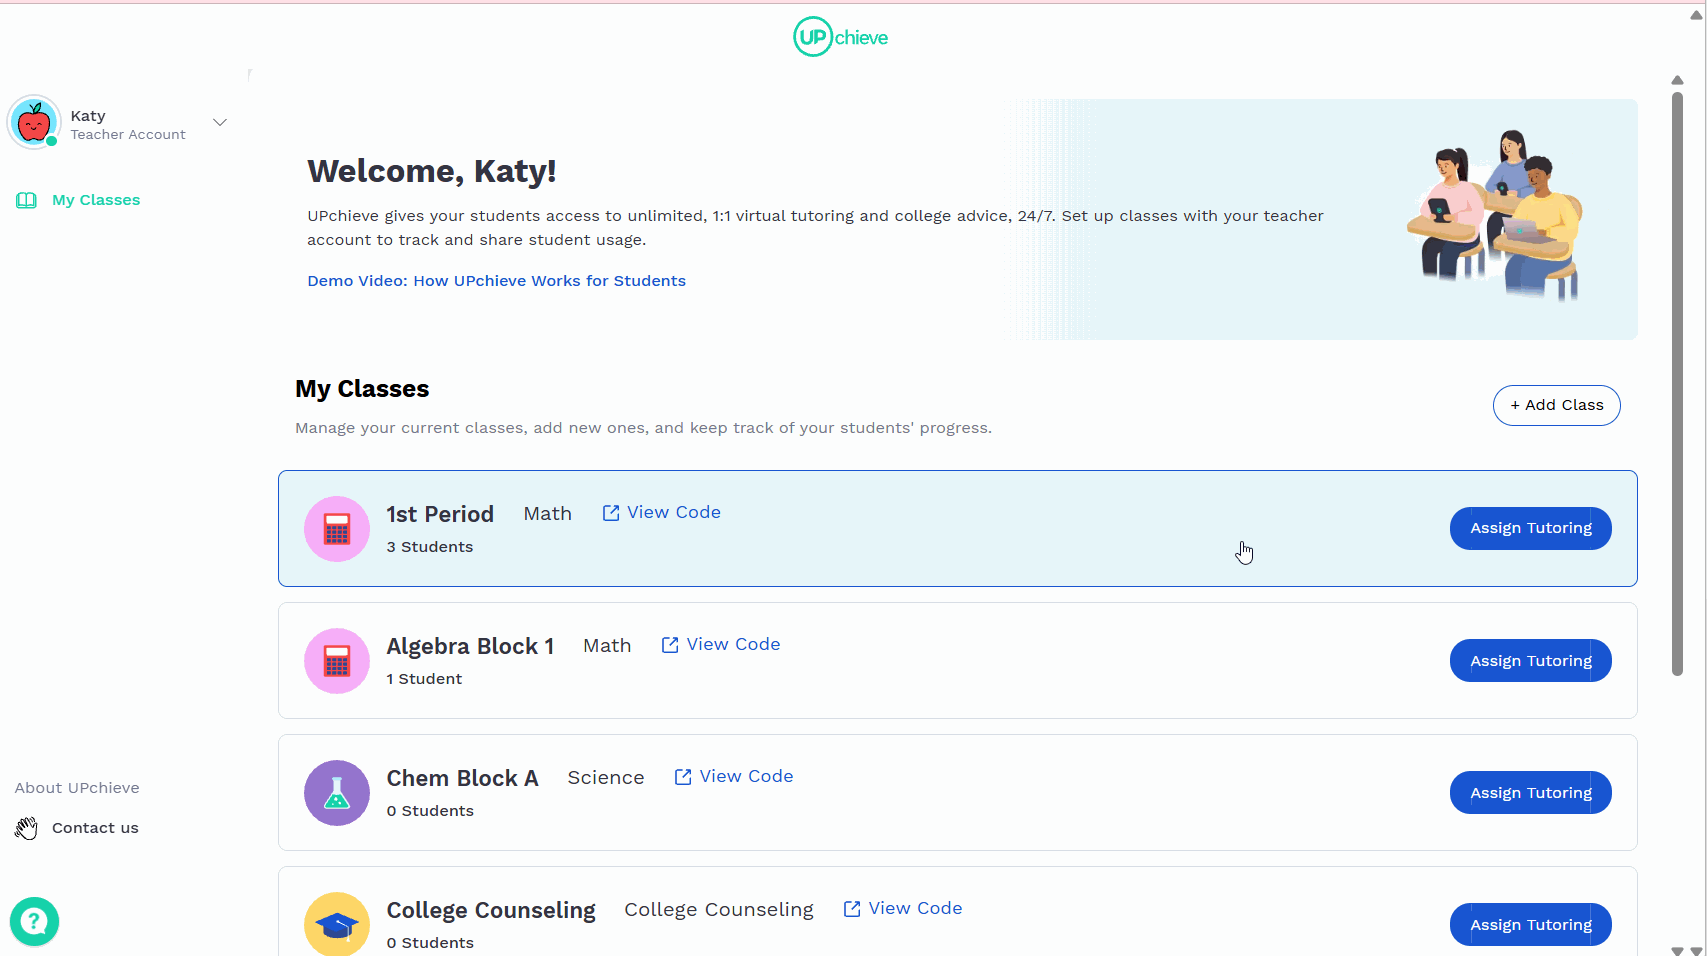Click the UPchieve logo
The width and height of the screenshot is (1707, 956).
(841, 37)
